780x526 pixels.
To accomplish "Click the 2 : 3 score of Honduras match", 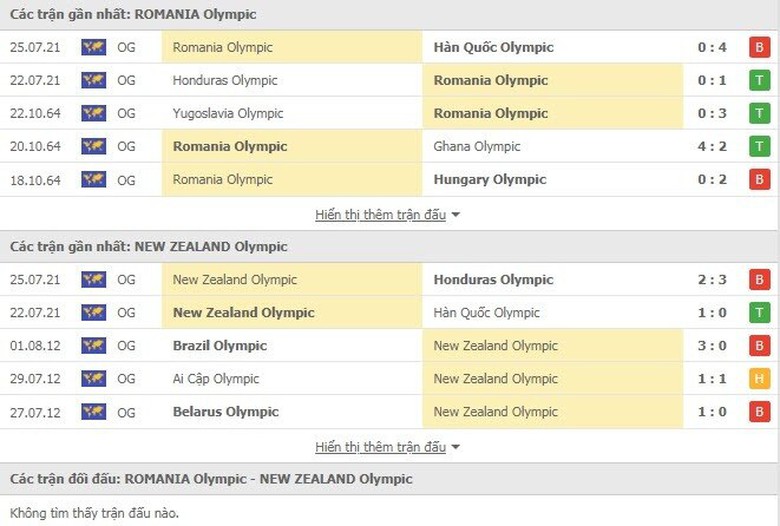I will click(x=710, y=280).
